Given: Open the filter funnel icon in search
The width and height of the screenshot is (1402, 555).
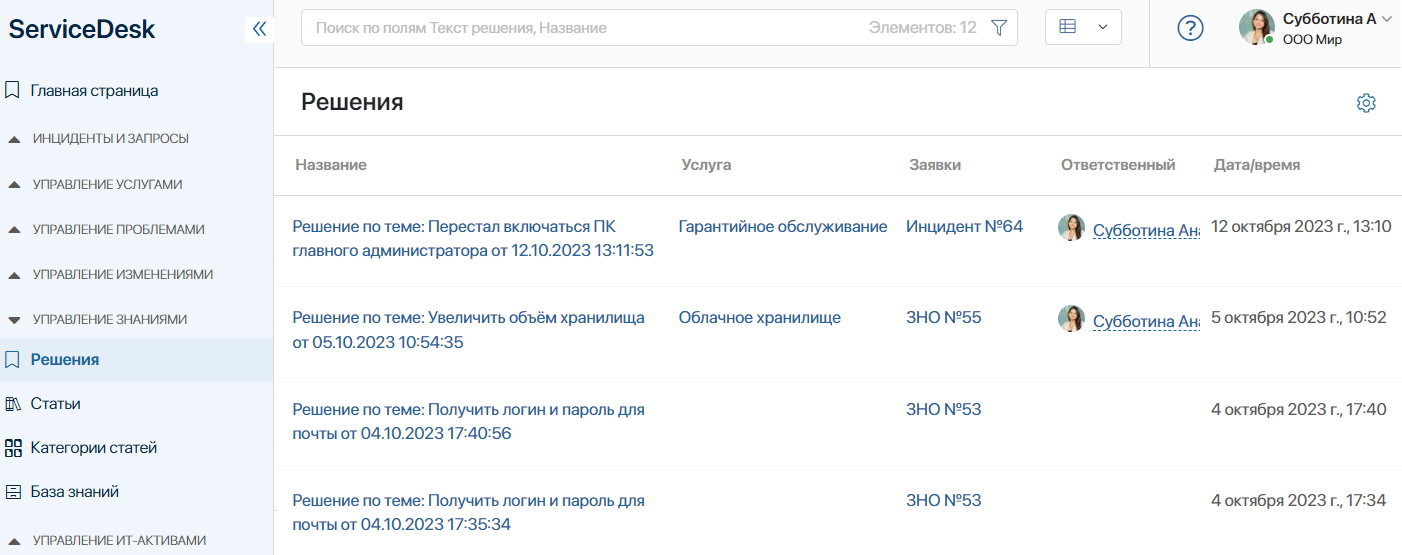Looking at the screenshot, I should (x=998, y=28).
